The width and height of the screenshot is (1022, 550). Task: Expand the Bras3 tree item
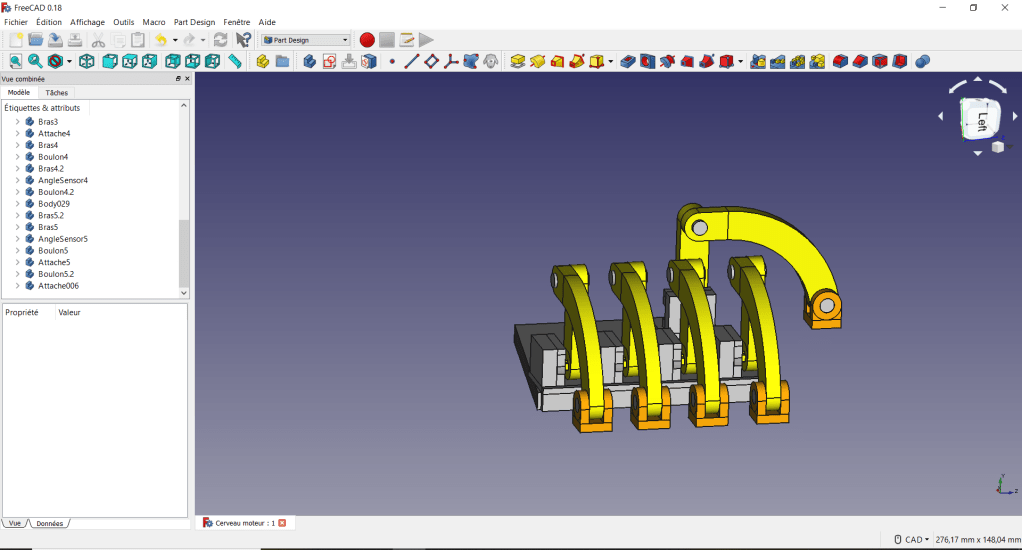coord(17,122)
